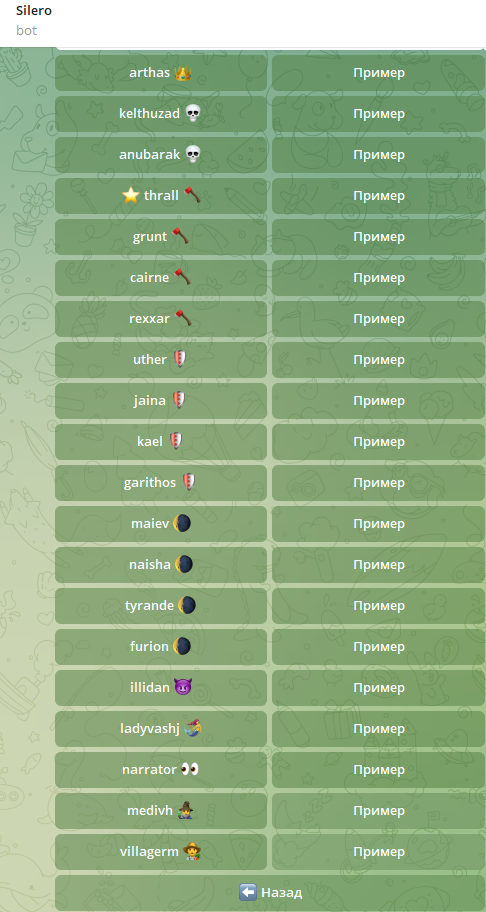
Task: Choose the ladyvashj mermaid voice
Action: [161, 729]
